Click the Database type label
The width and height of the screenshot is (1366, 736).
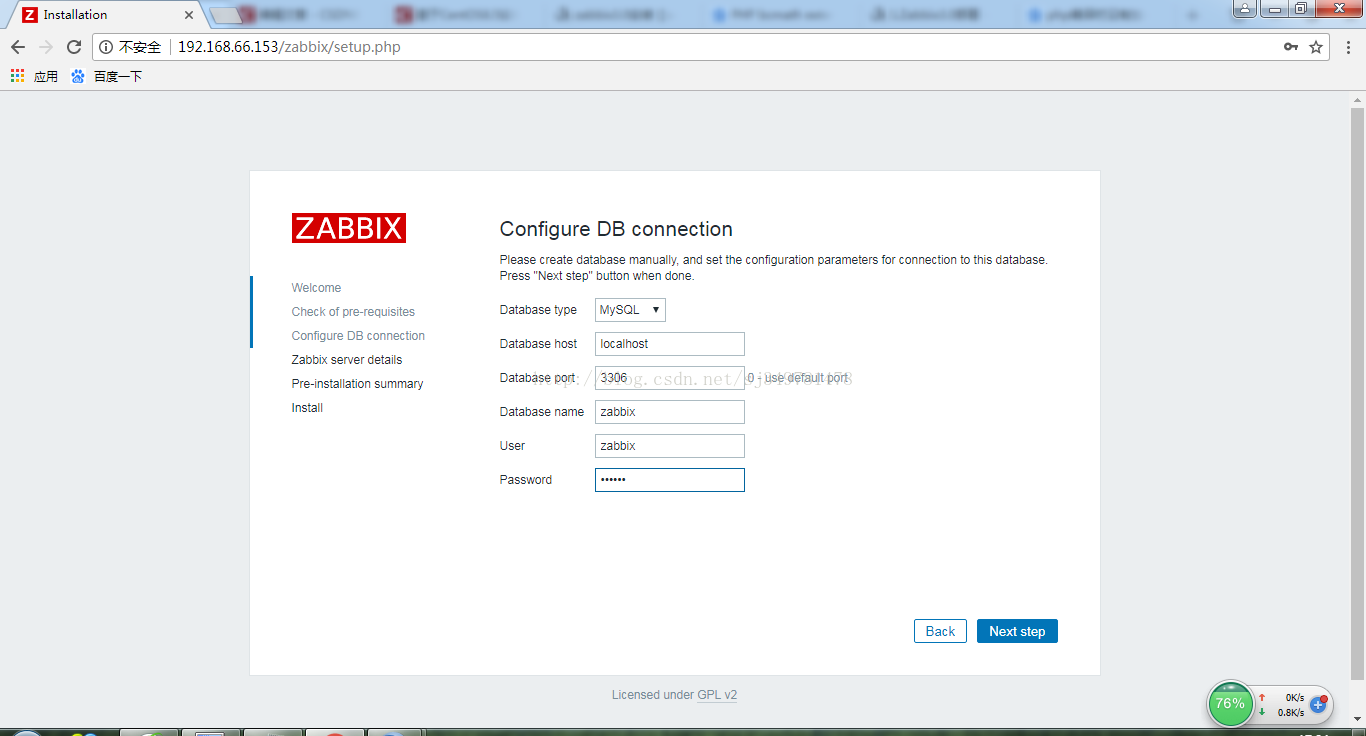tap(538, 310)
